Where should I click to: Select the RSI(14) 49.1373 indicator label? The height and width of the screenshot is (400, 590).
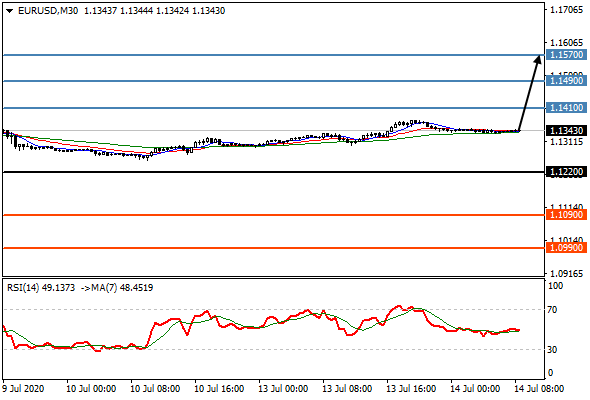[41, 288]
